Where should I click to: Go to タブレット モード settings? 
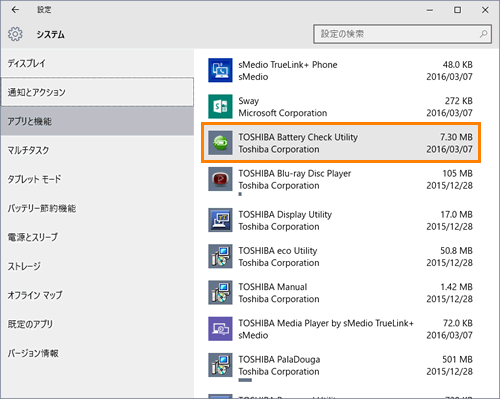click(x=97, y=179)
